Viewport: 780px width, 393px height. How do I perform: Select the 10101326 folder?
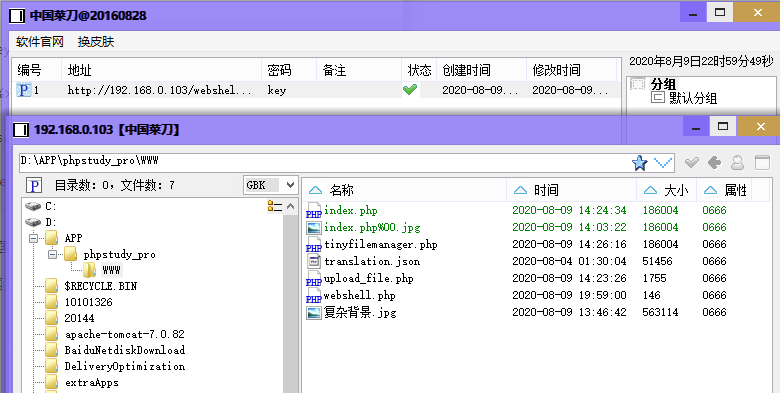[x=89, y=302]
